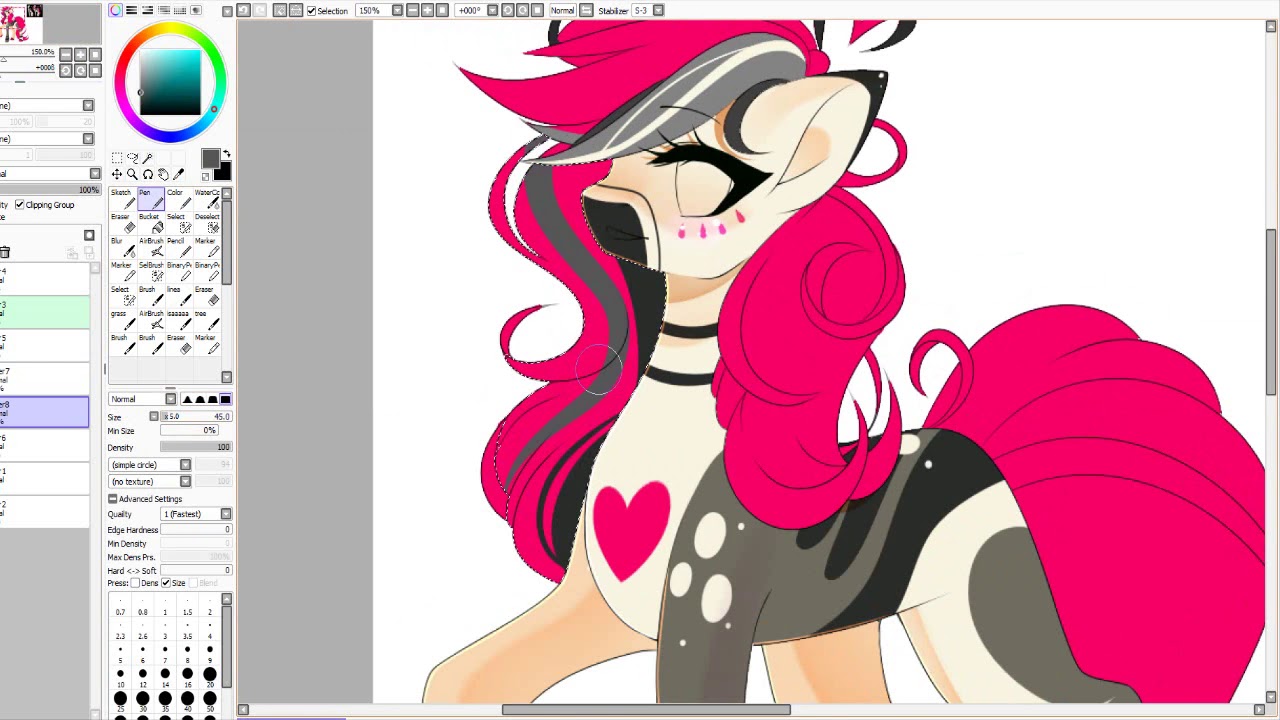This screenshot has width=1280, height=720.
Task: Click the foreground gray color swatch
Action: [211, 158]
